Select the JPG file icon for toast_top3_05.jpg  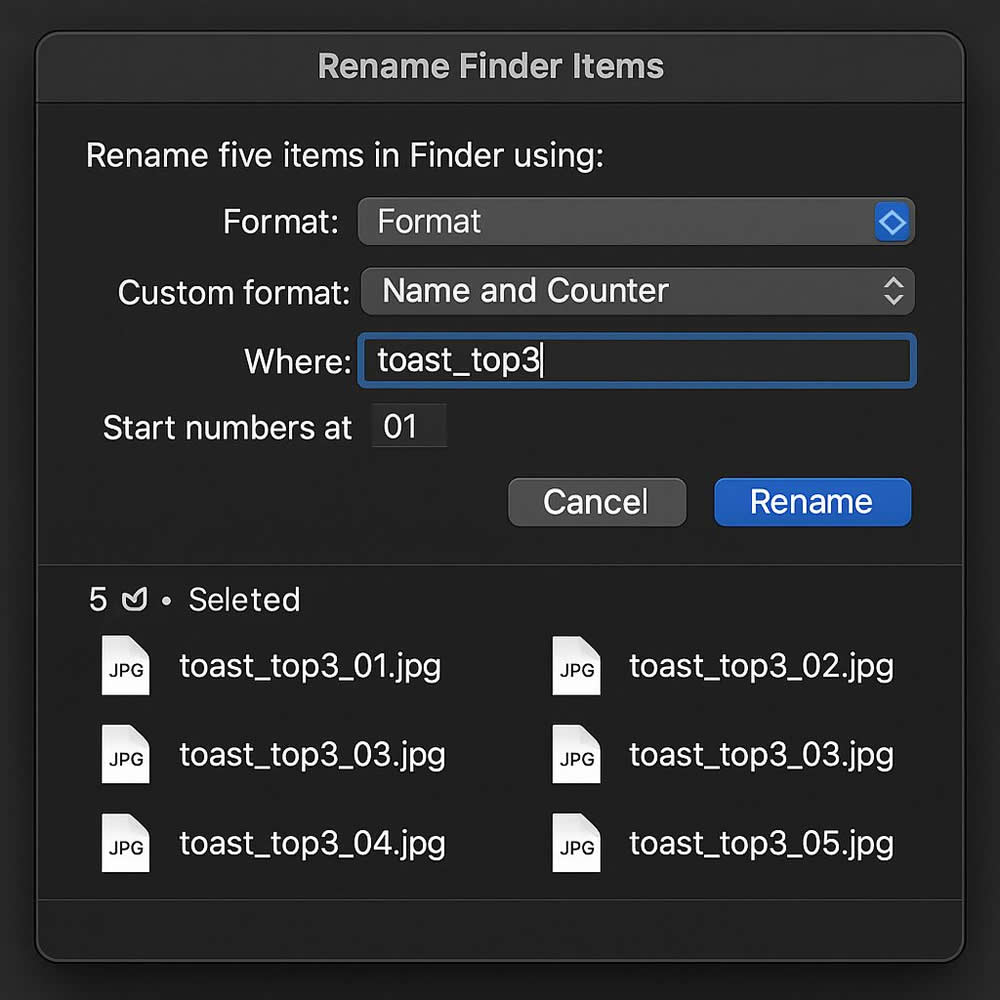(576, 844)
